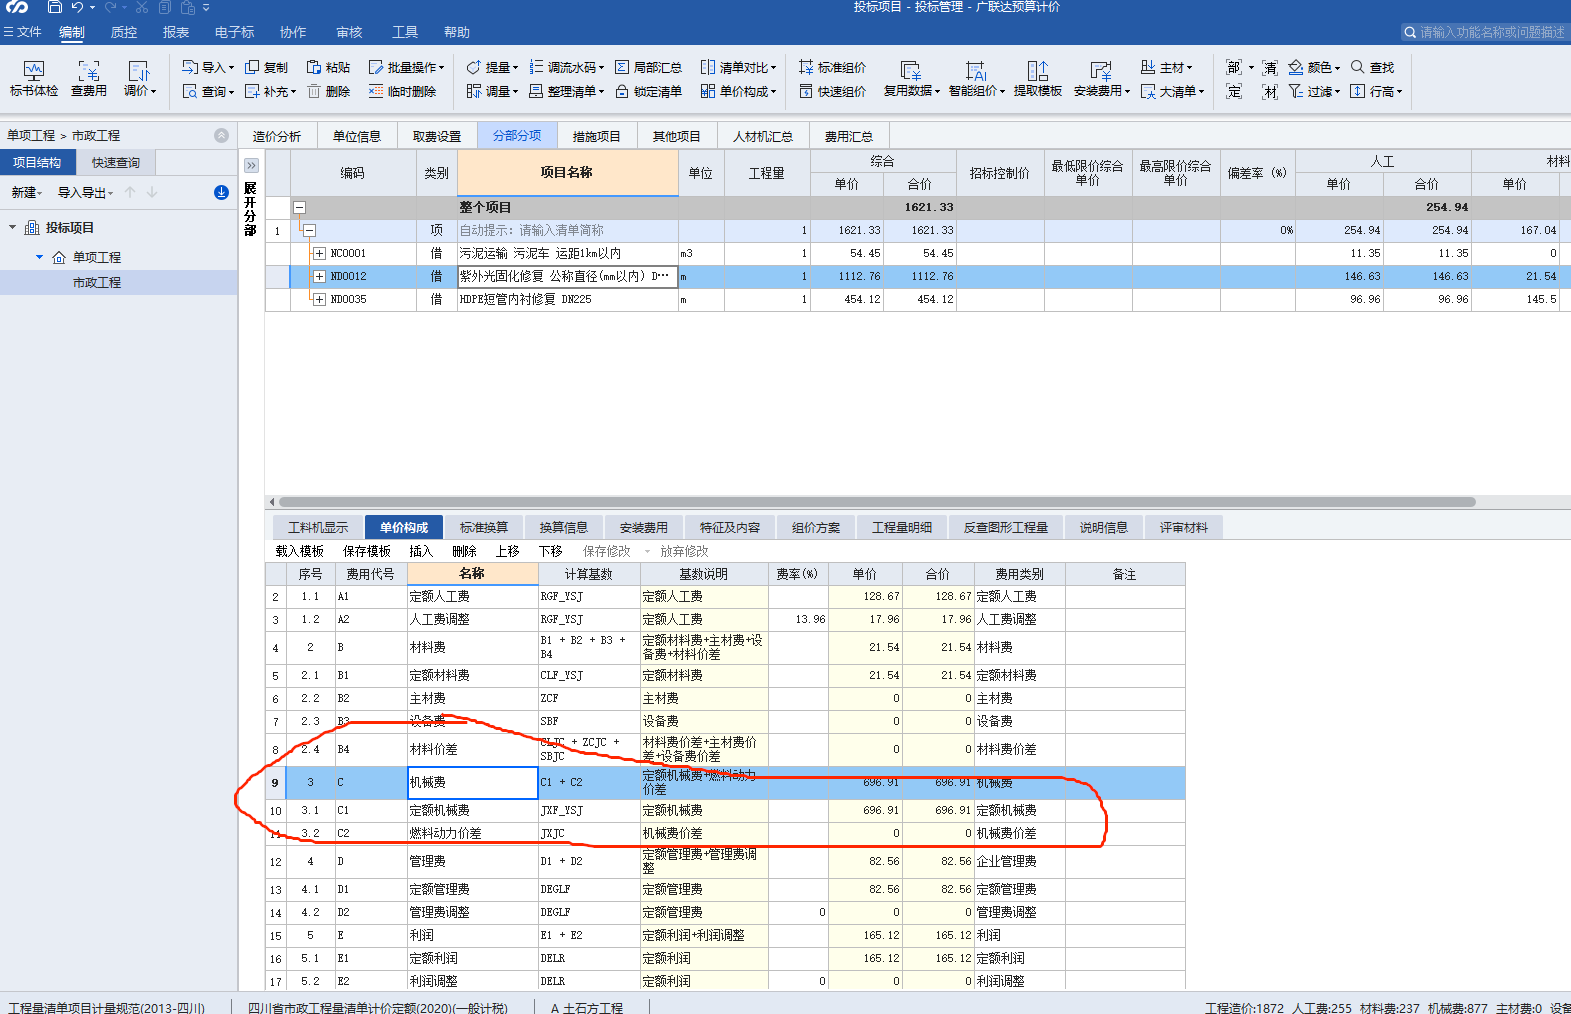Open the 查费用 fee lookup tool
Viewport: 1571px width, 1014px height.
pyautogui.click(x=89, y=78)
